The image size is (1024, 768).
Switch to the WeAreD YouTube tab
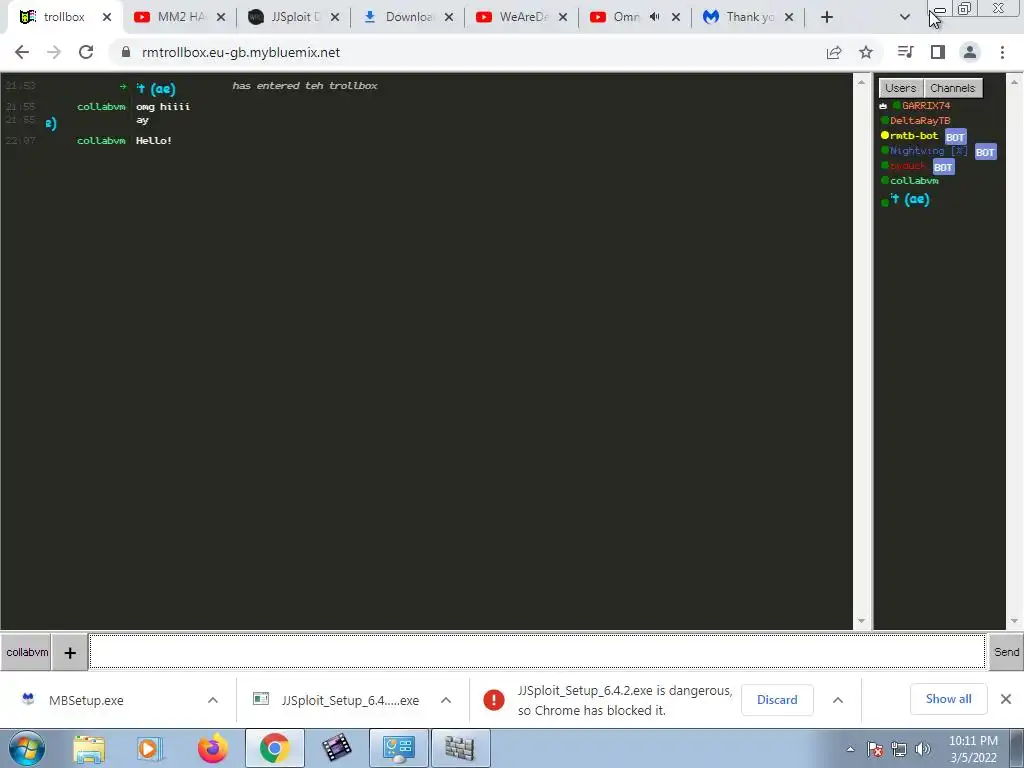pyautogui.click(x=522, y=17)
